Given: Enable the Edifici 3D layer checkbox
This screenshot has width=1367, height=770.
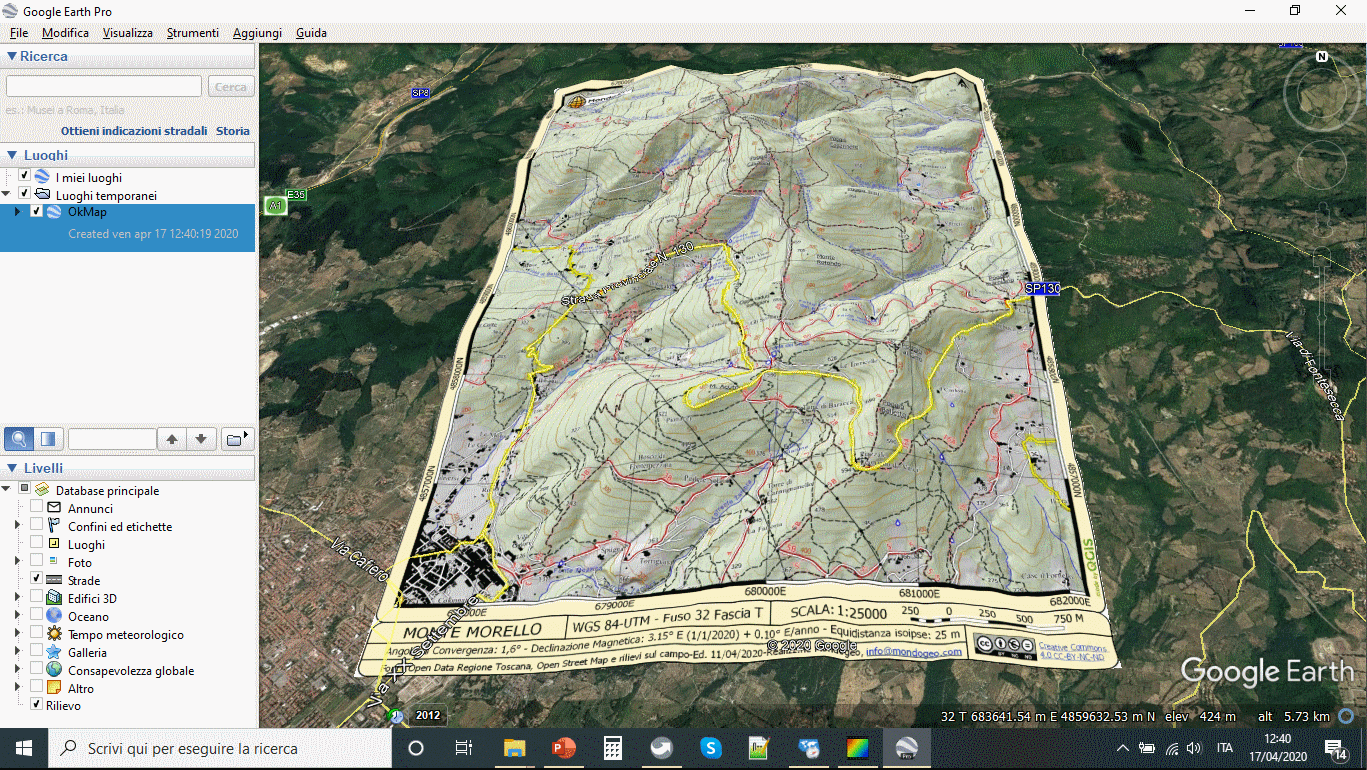Looking at the screenshot, I should pyautogui.click(x=37, y=598).
